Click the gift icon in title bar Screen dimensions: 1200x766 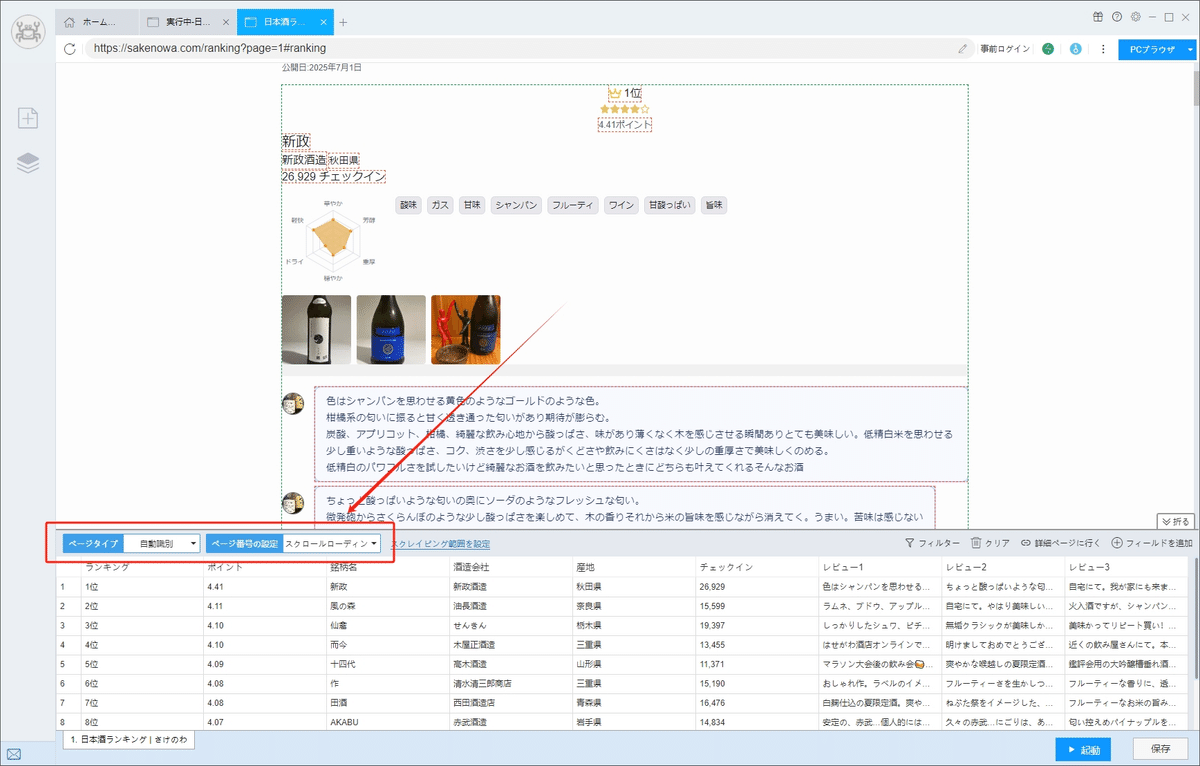pos(1097,17)
